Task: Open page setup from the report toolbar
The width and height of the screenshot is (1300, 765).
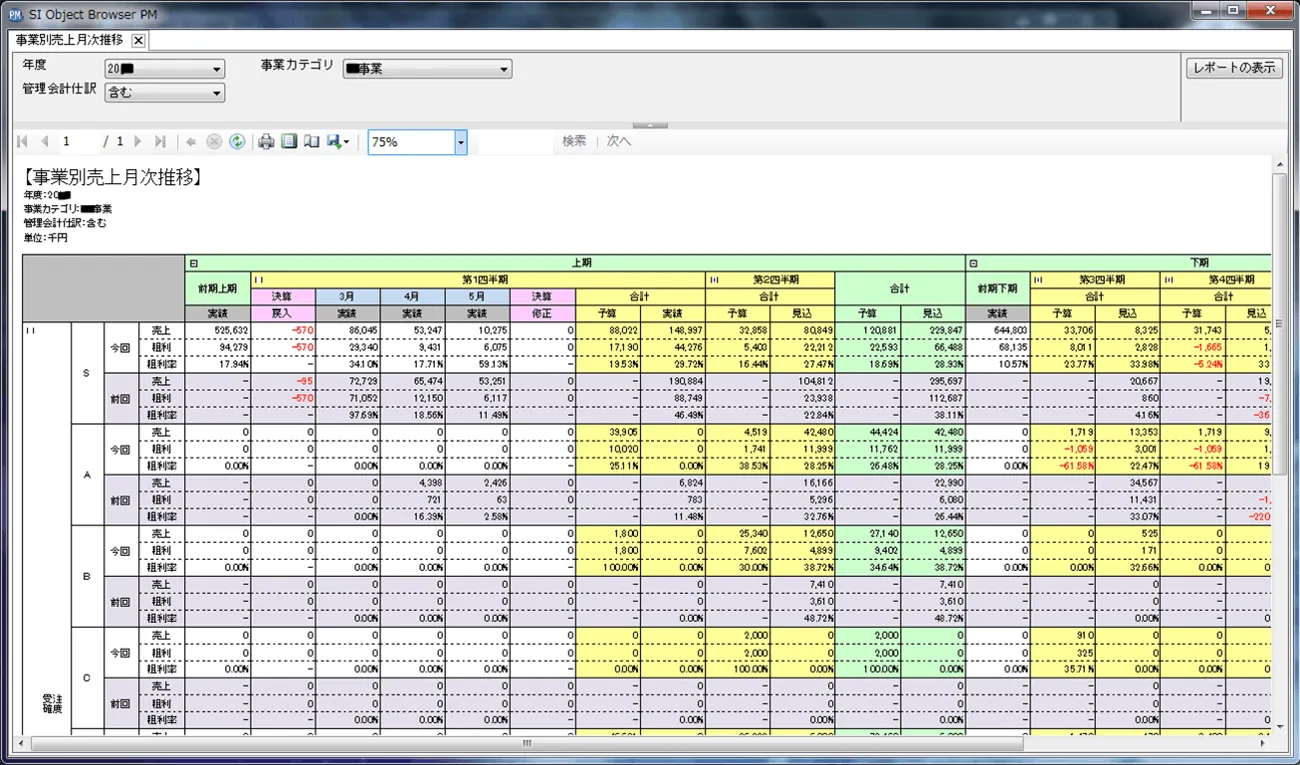Action: 311,142
